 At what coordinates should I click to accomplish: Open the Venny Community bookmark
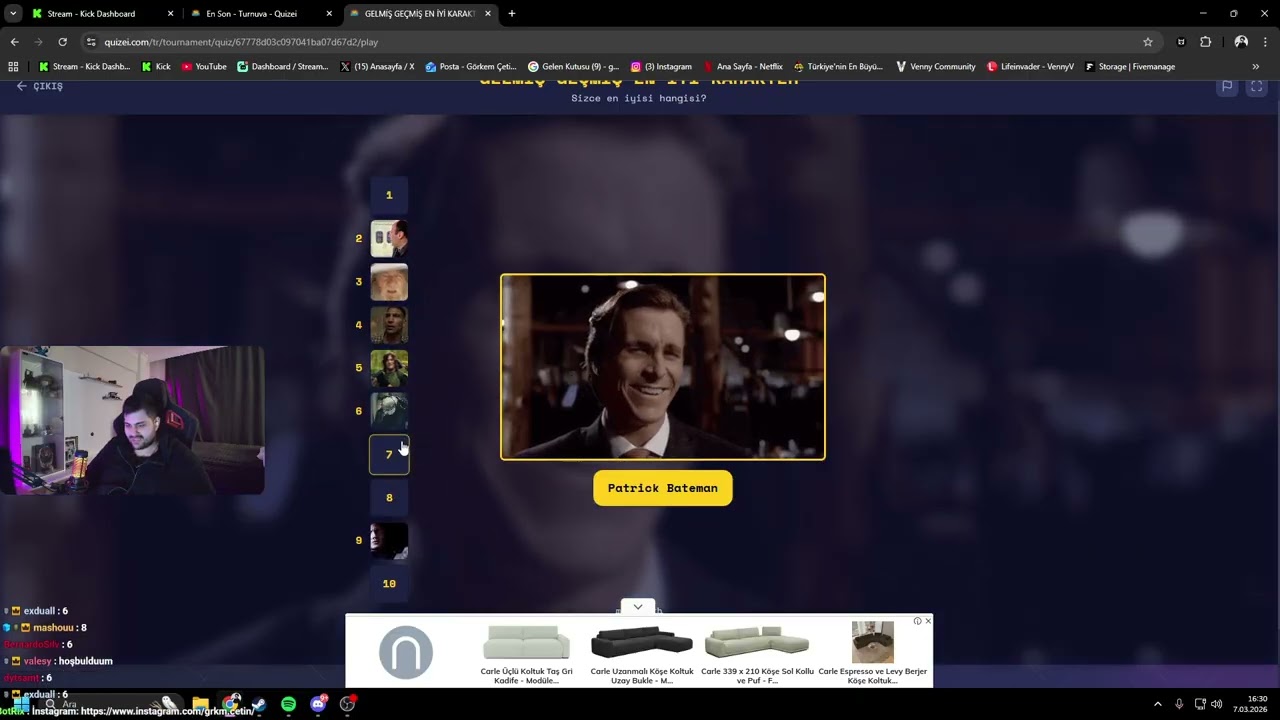coord(935,67)
